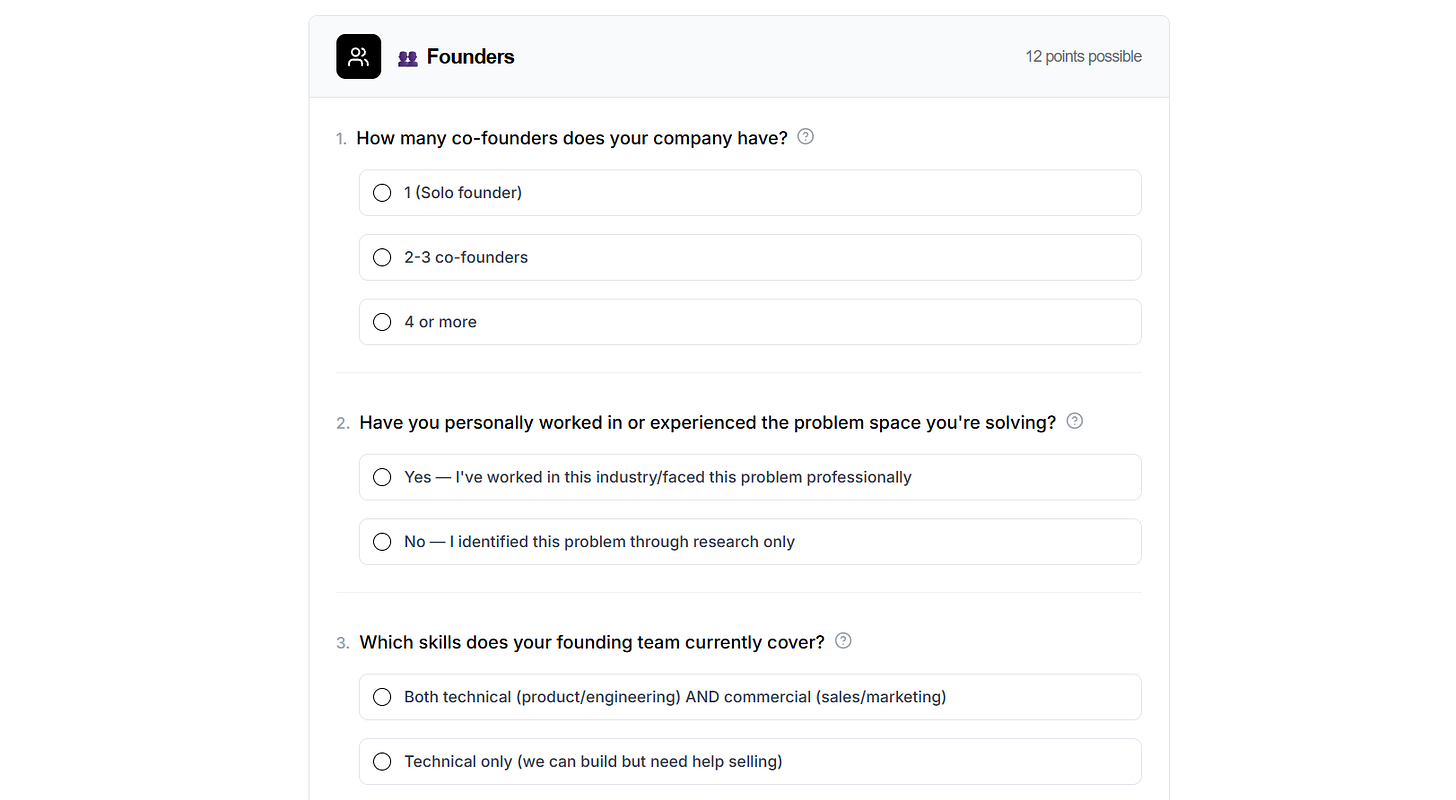Select the "1 (Solo founder)" radio button
Image resolution: width=1456 pixels, height=800 pixels.
point(382,193)
